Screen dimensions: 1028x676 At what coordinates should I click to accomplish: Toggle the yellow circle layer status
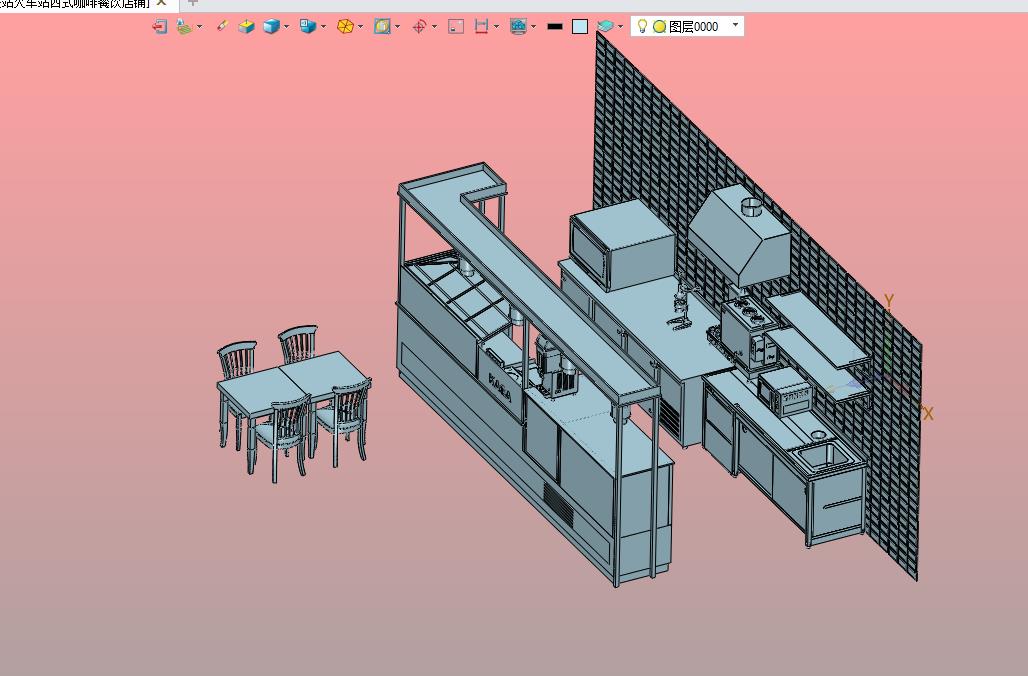pos(660,26)
